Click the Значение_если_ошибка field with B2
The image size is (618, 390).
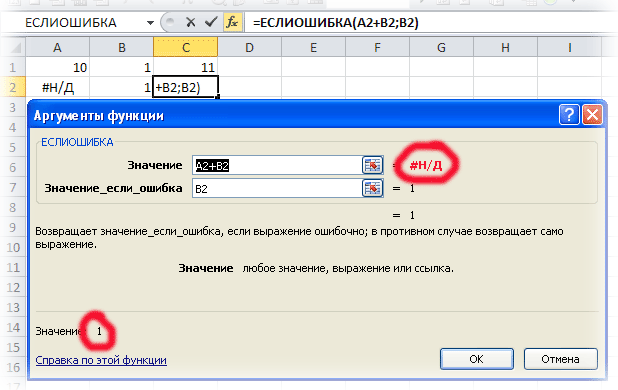pyautogui.click(x=277, y=188)
